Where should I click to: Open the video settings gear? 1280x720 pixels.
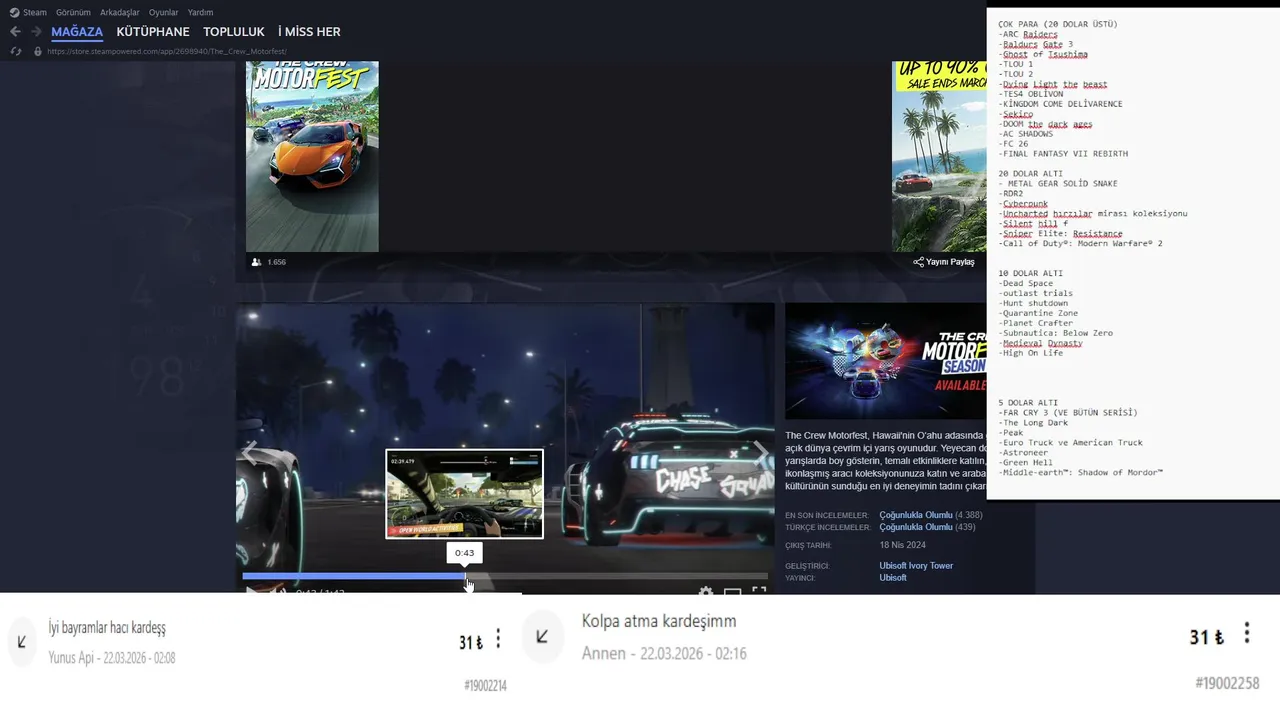706,591
